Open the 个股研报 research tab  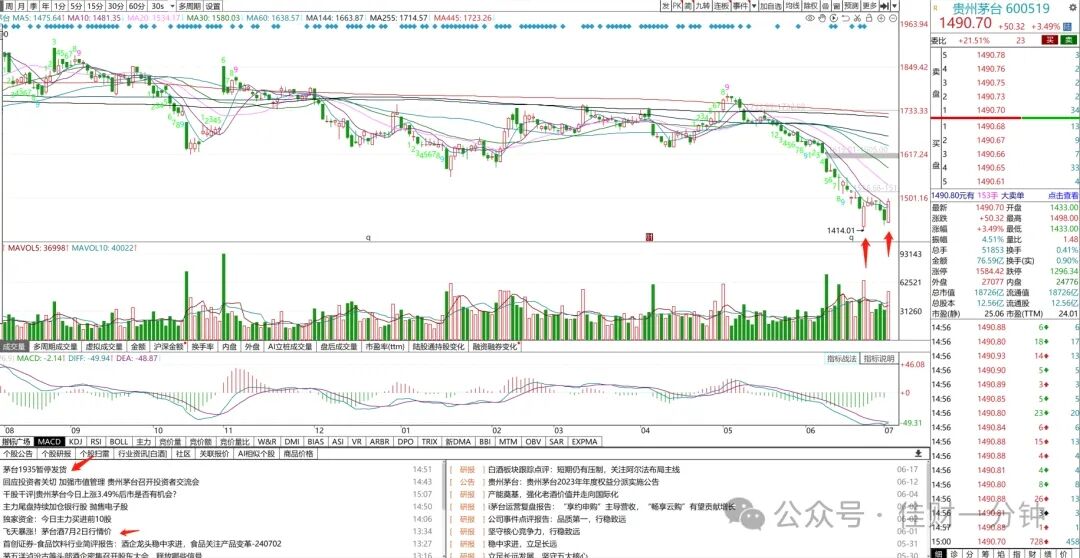coord(56,454)
